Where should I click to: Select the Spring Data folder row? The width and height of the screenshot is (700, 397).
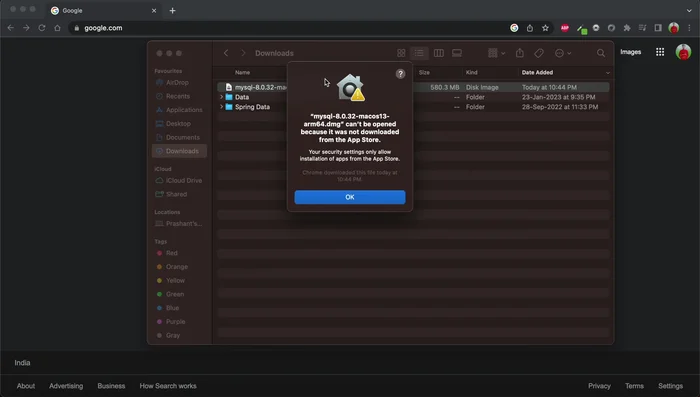point(413,107)
